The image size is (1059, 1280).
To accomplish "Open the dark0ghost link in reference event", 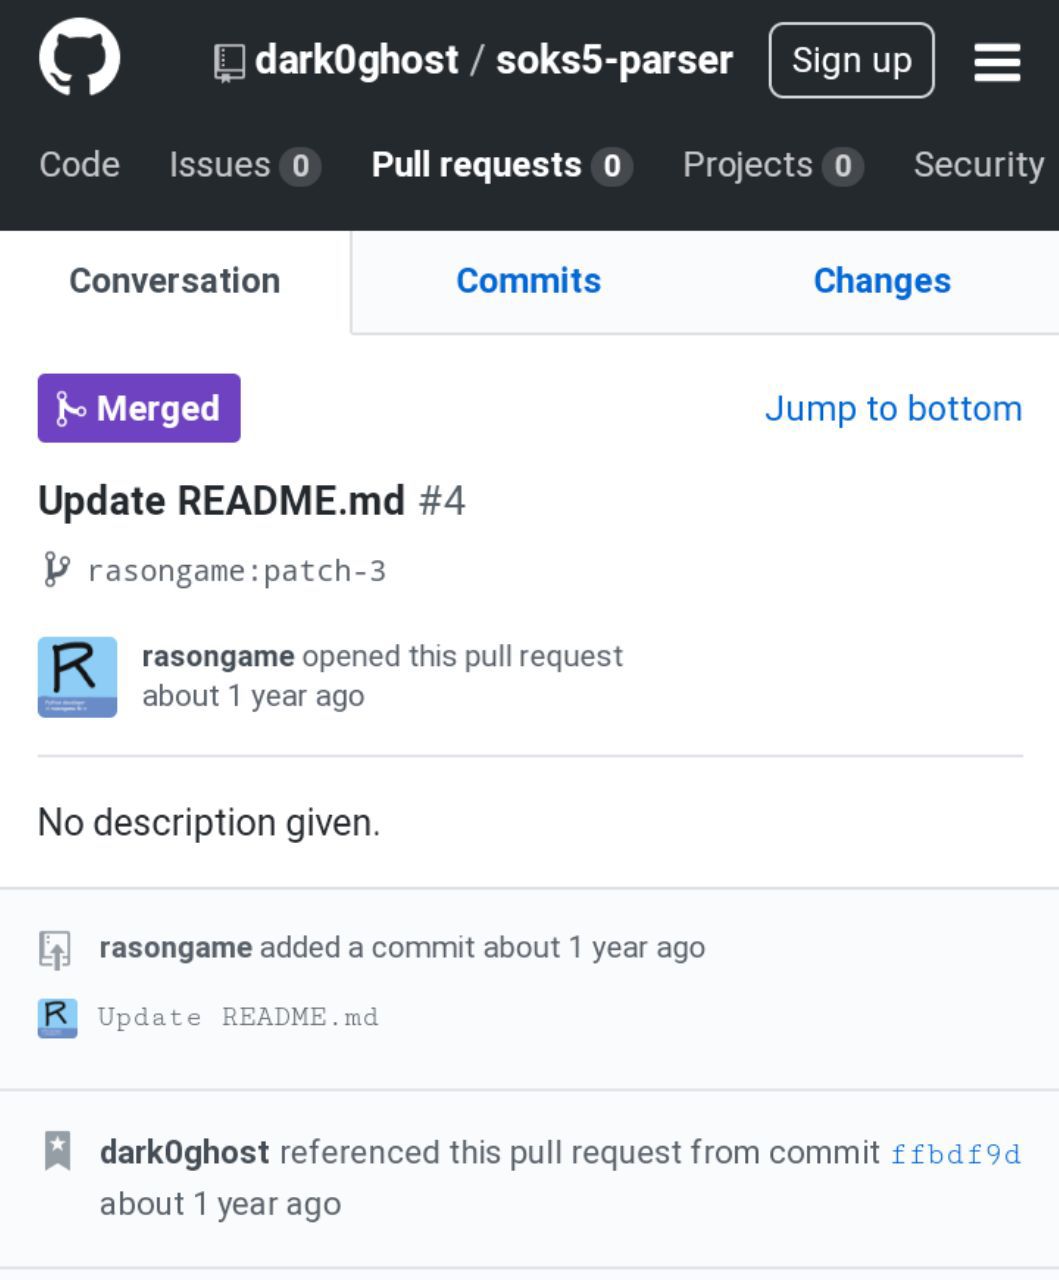I will 185,1152.
